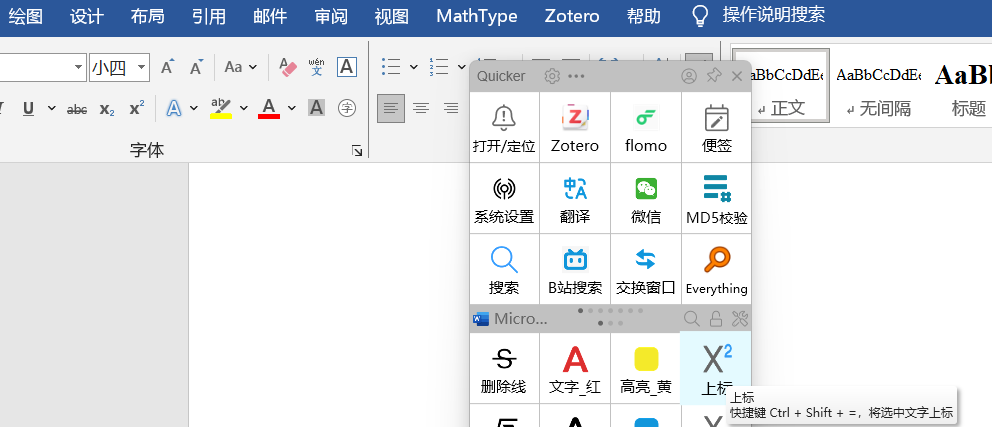Toggle underline formatting

28,109
